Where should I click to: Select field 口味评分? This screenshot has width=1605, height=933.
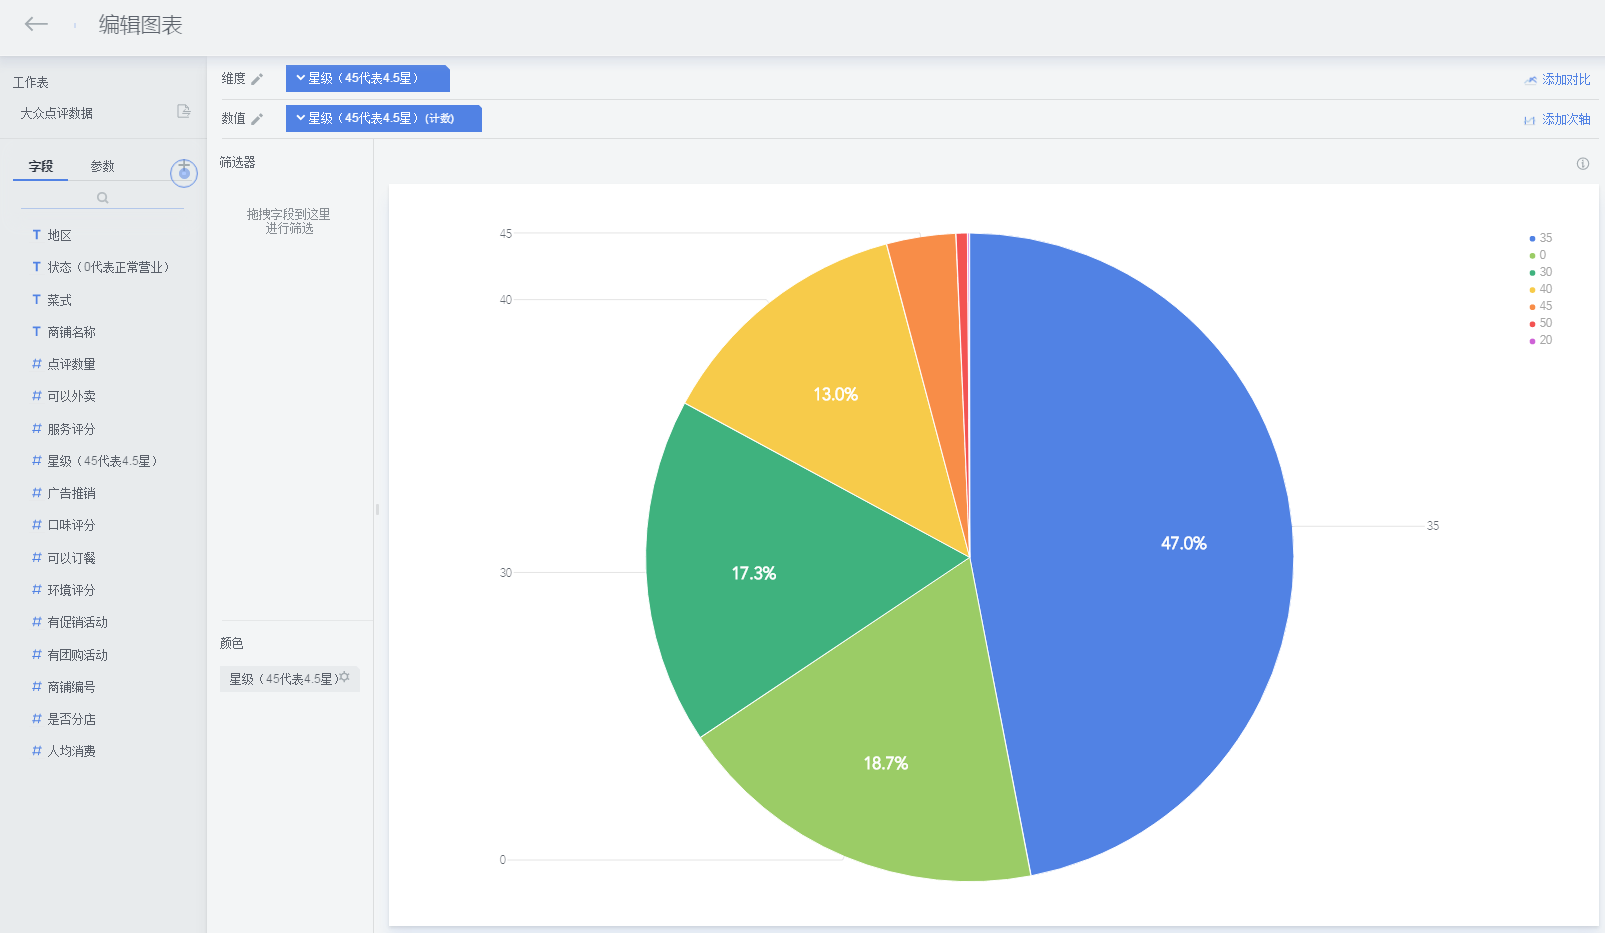pos(71,525)
